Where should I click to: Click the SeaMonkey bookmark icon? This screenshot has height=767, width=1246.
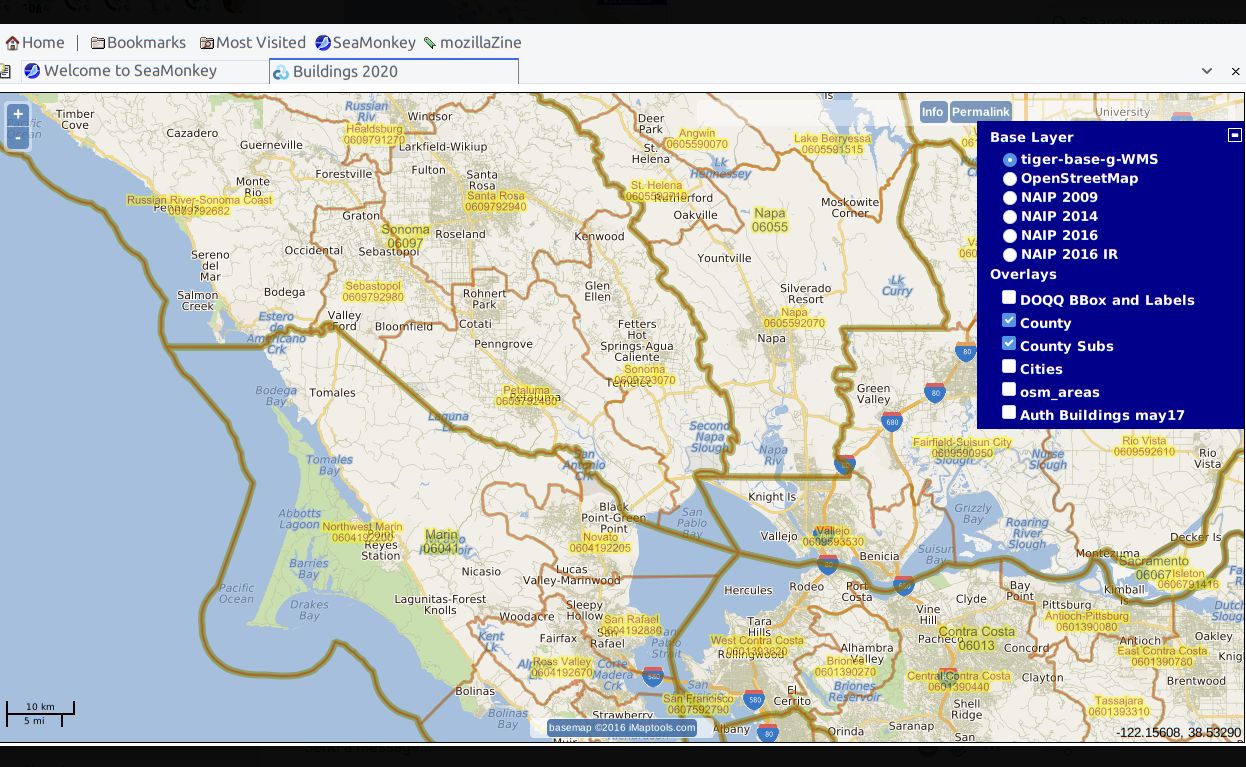(x=323, y=43)
